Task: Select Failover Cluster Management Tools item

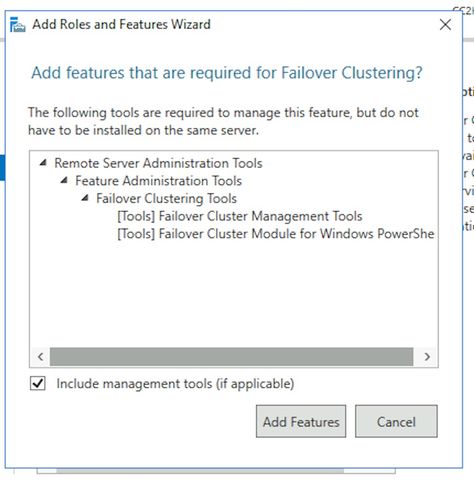Action: [x=240, y=216]
